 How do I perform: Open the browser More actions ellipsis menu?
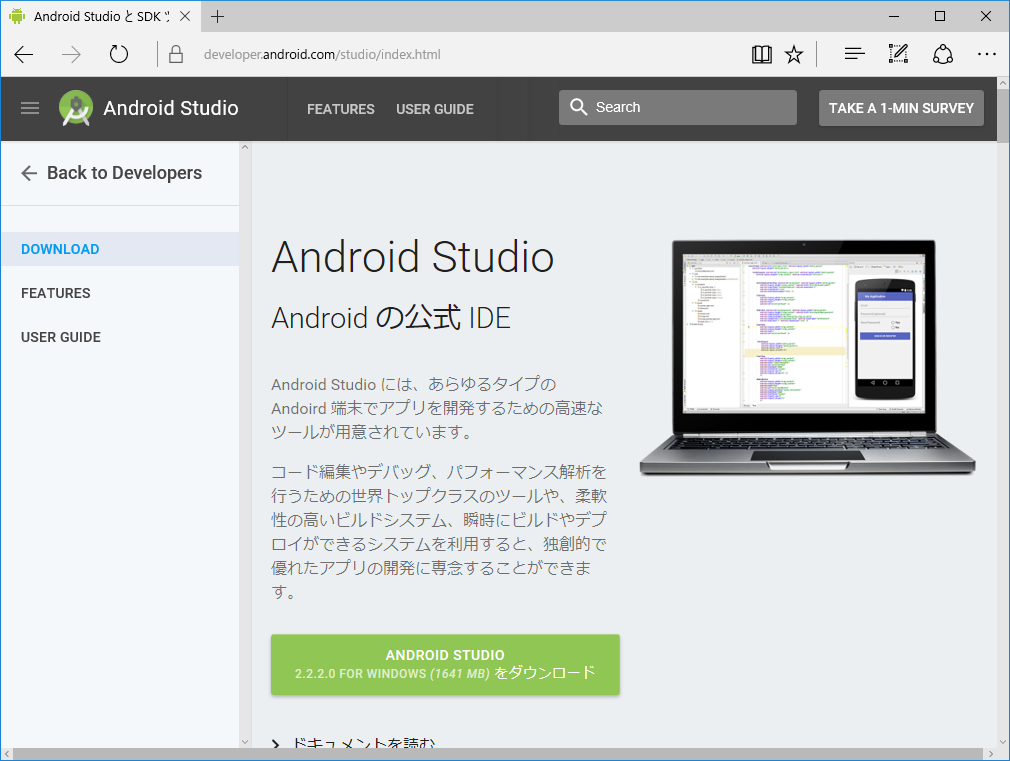tap(987, 55)
